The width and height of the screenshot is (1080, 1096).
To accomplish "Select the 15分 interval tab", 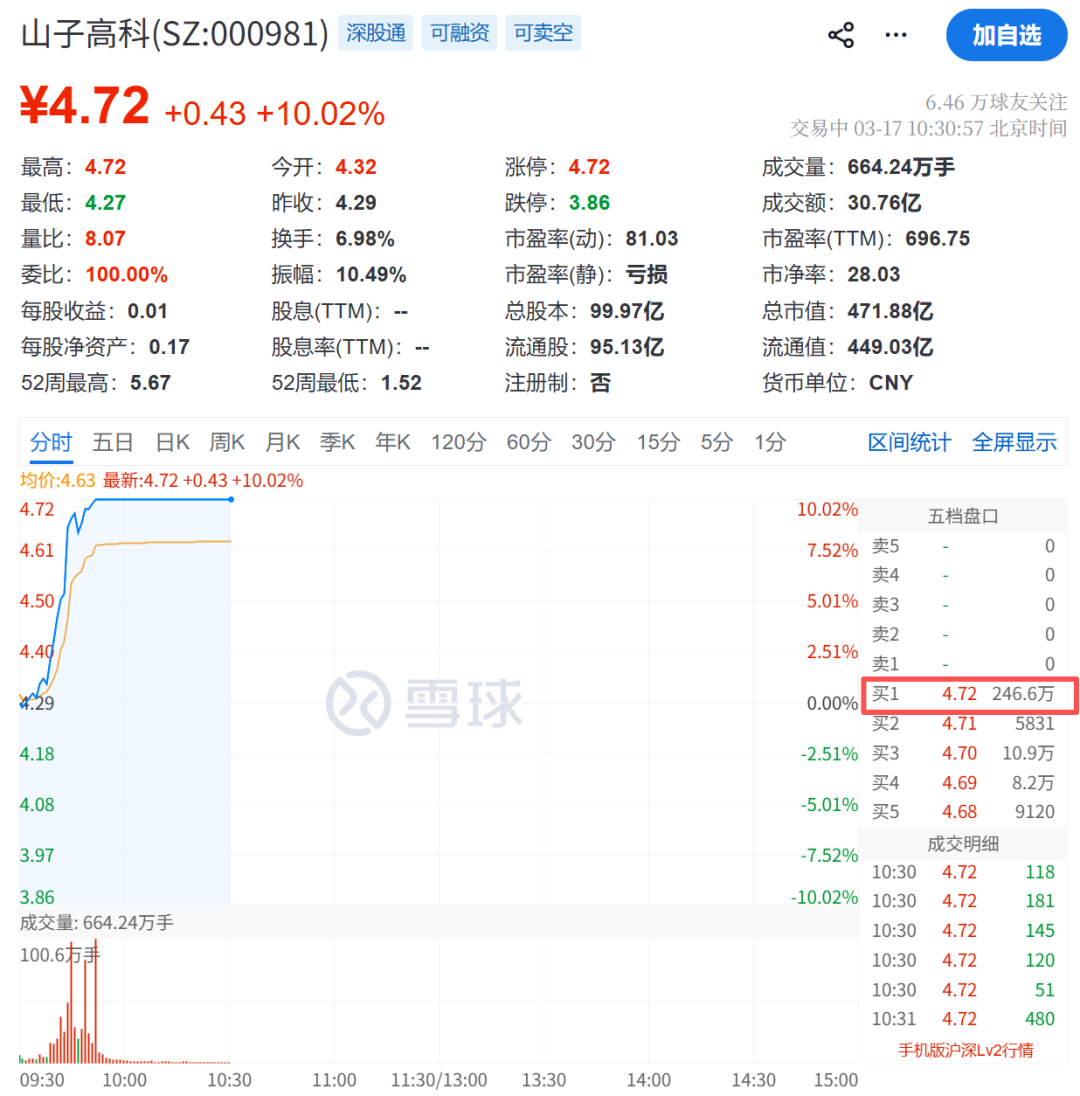I will (x=657, y=442).
